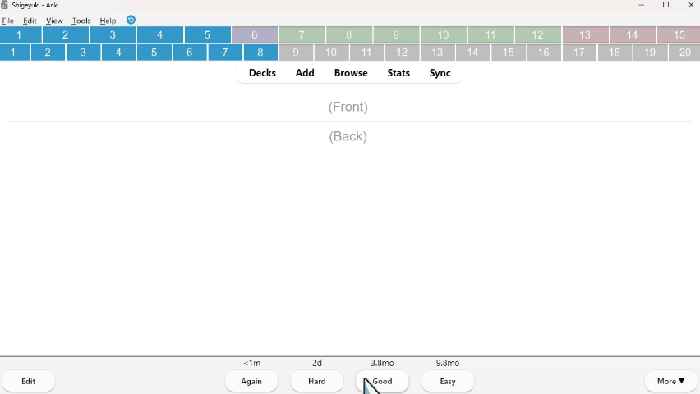The width and height of the screenshot is (700, 394).
Task: Select green box 8
Action: click(x=349, y=35)
